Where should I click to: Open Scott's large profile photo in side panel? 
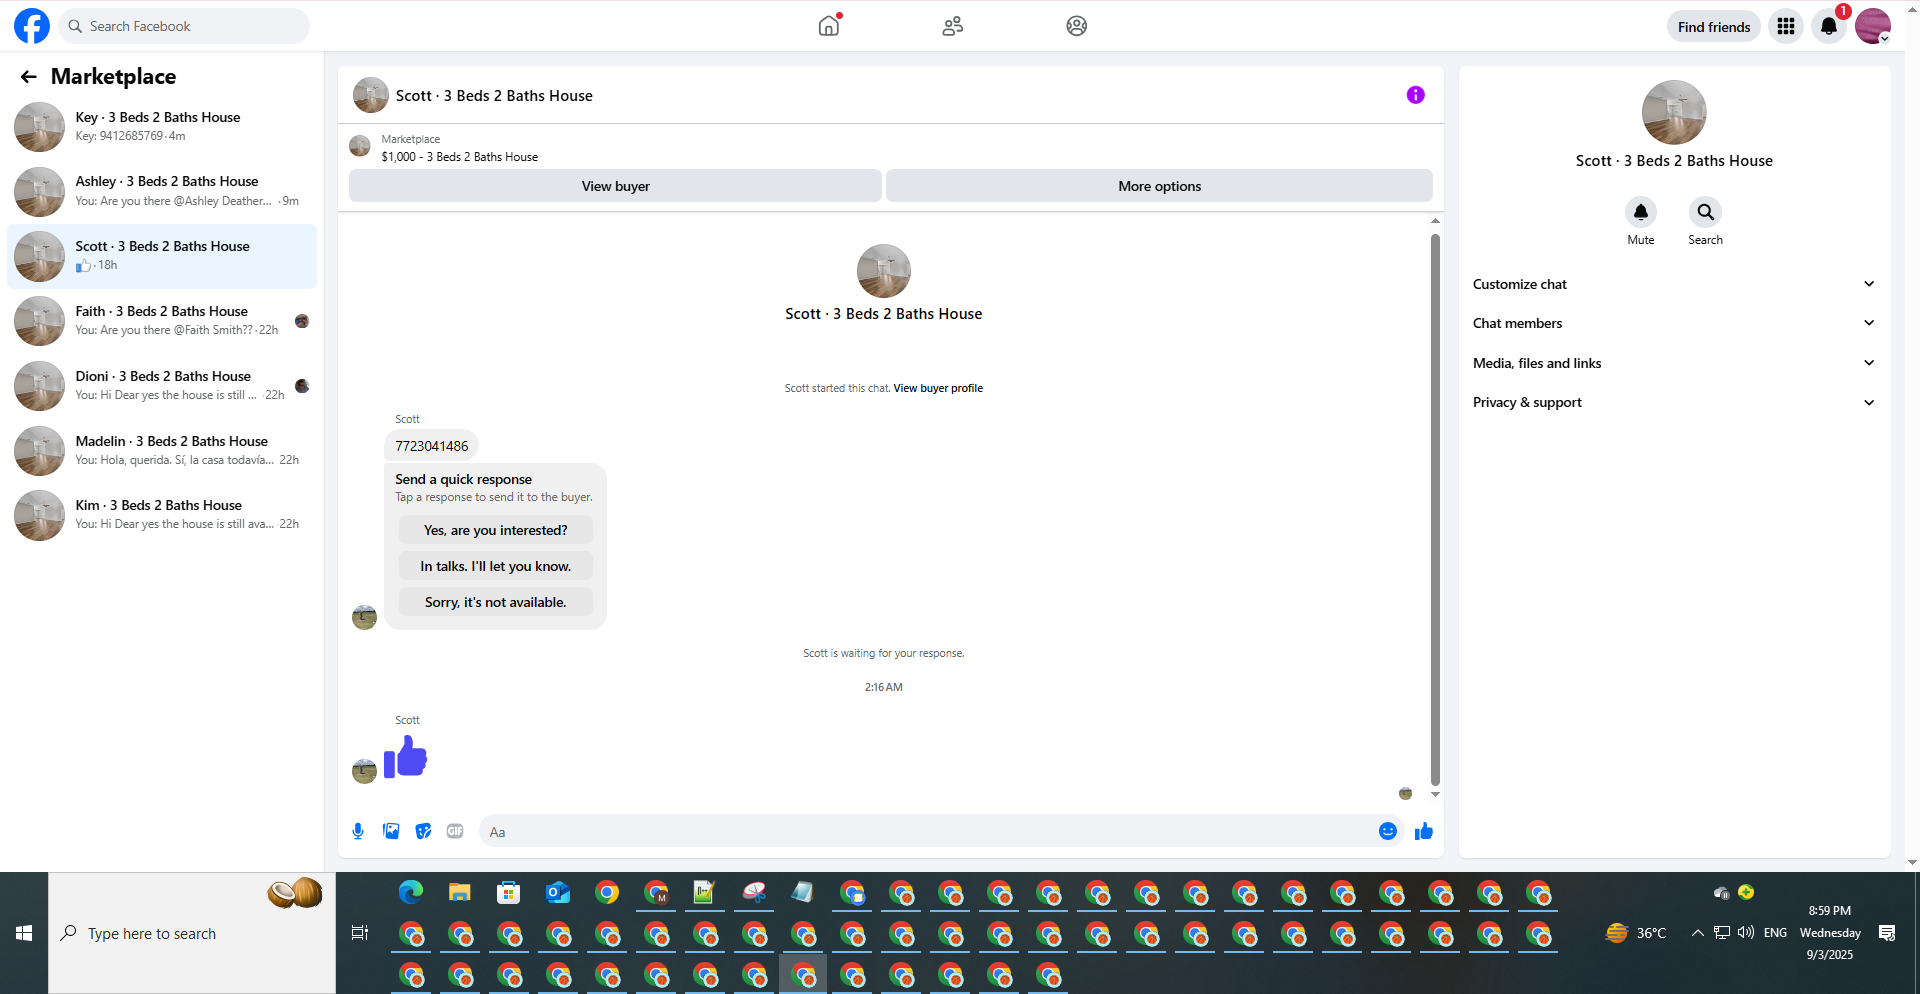1674,113
